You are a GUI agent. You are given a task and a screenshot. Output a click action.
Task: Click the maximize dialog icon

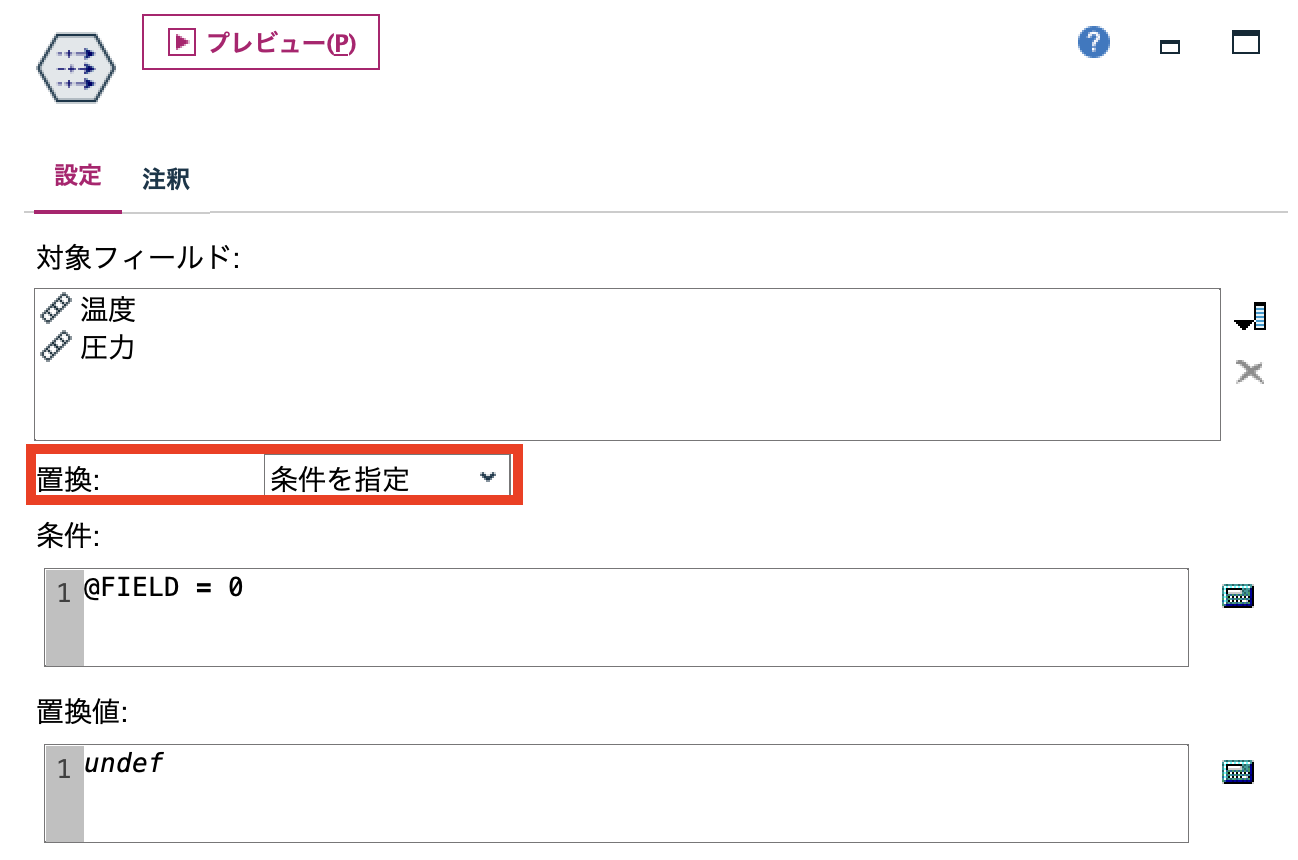1245,43
